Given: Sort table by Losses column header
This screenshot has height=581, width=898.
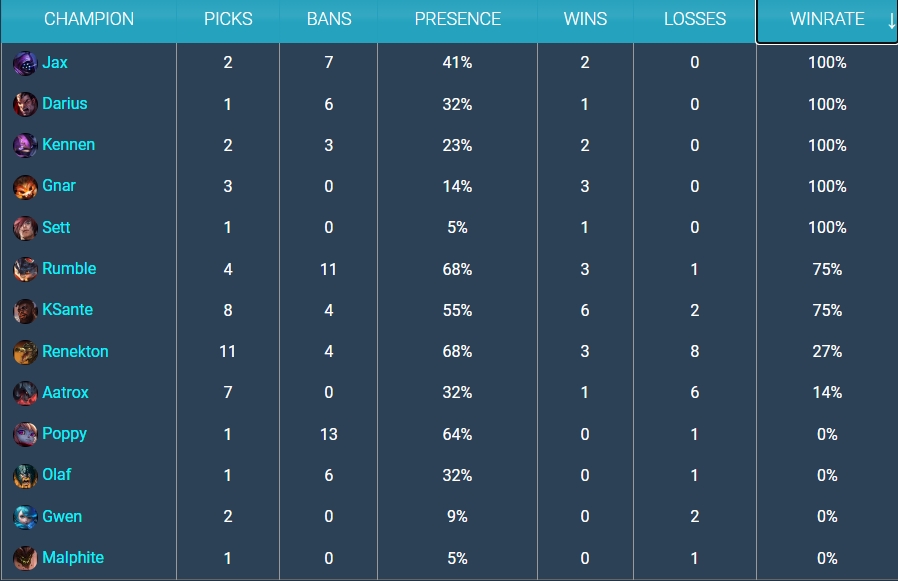Looking at the screenshot, I should (x=695, y=20).
